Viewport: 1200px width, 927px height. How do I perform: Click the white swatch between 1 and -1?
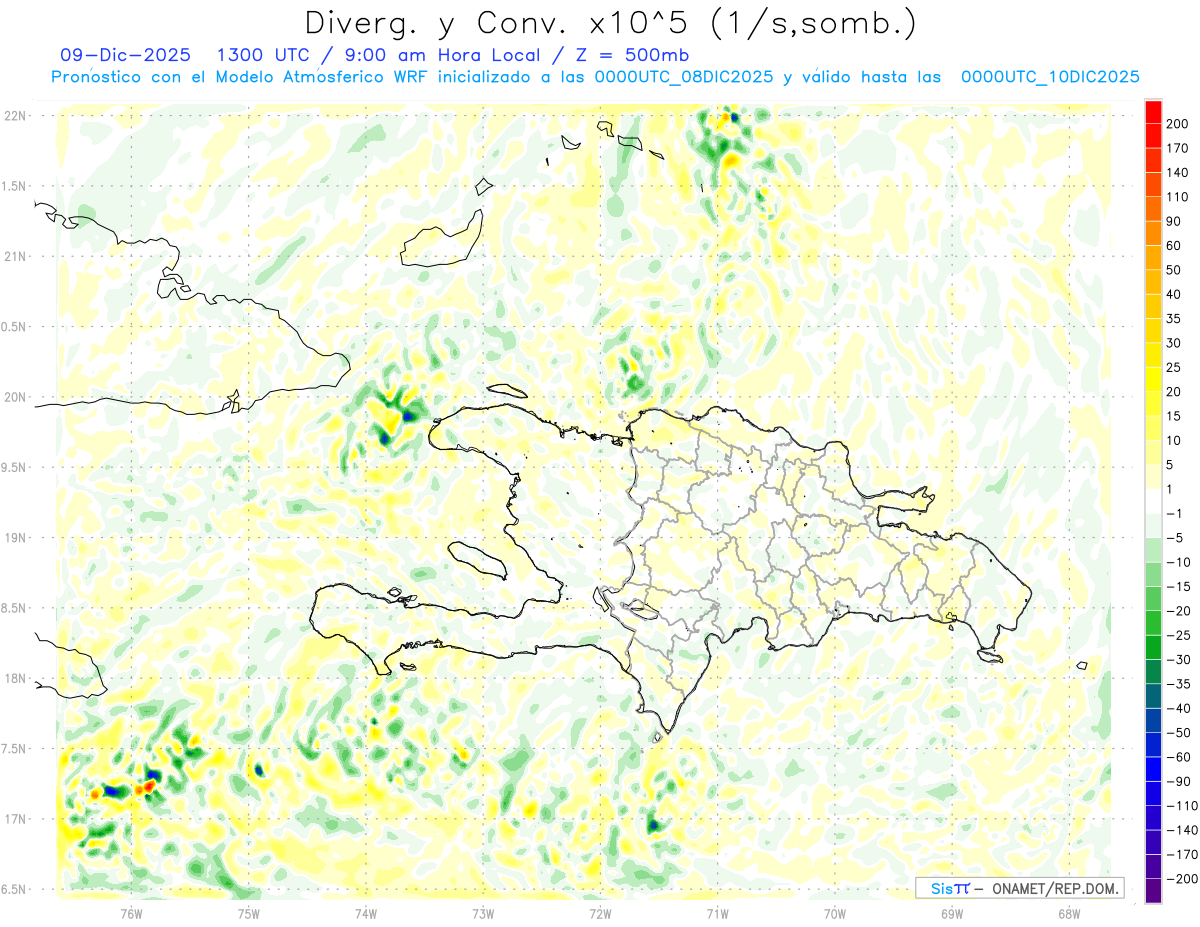click(x=1153, y=502)
